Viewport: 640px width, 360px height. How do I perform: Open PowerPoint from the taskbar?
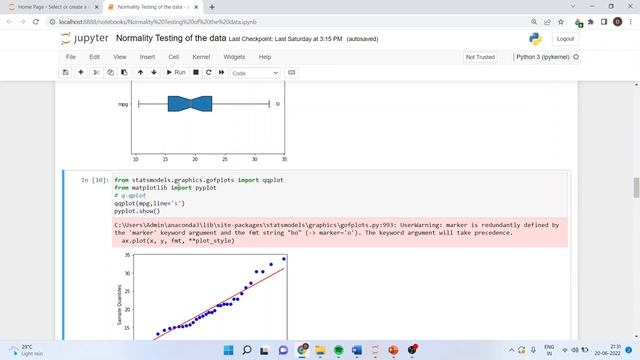(393, 350)
